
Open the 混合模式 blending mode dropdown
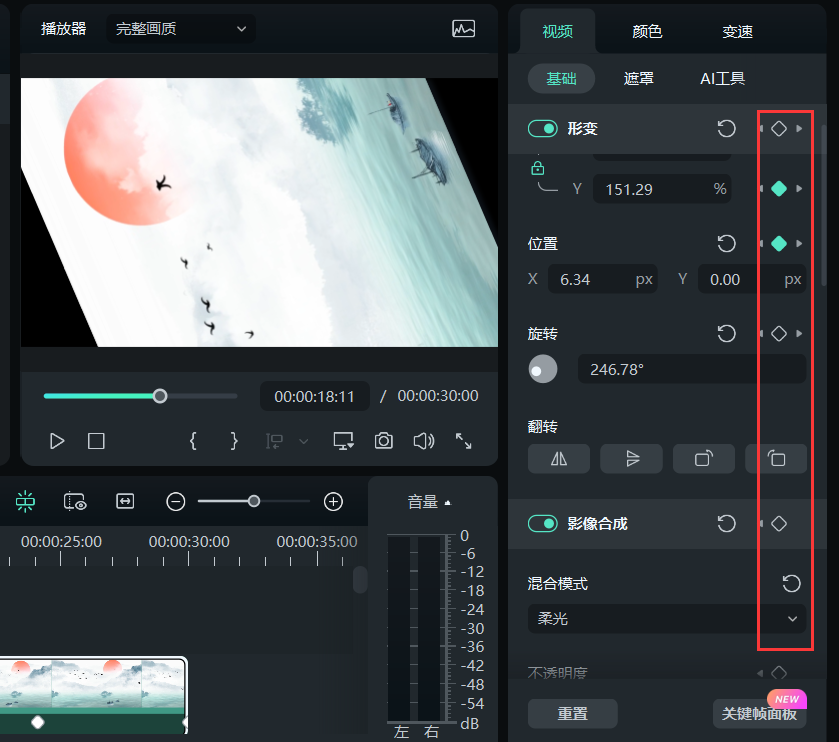click(667, 618)
